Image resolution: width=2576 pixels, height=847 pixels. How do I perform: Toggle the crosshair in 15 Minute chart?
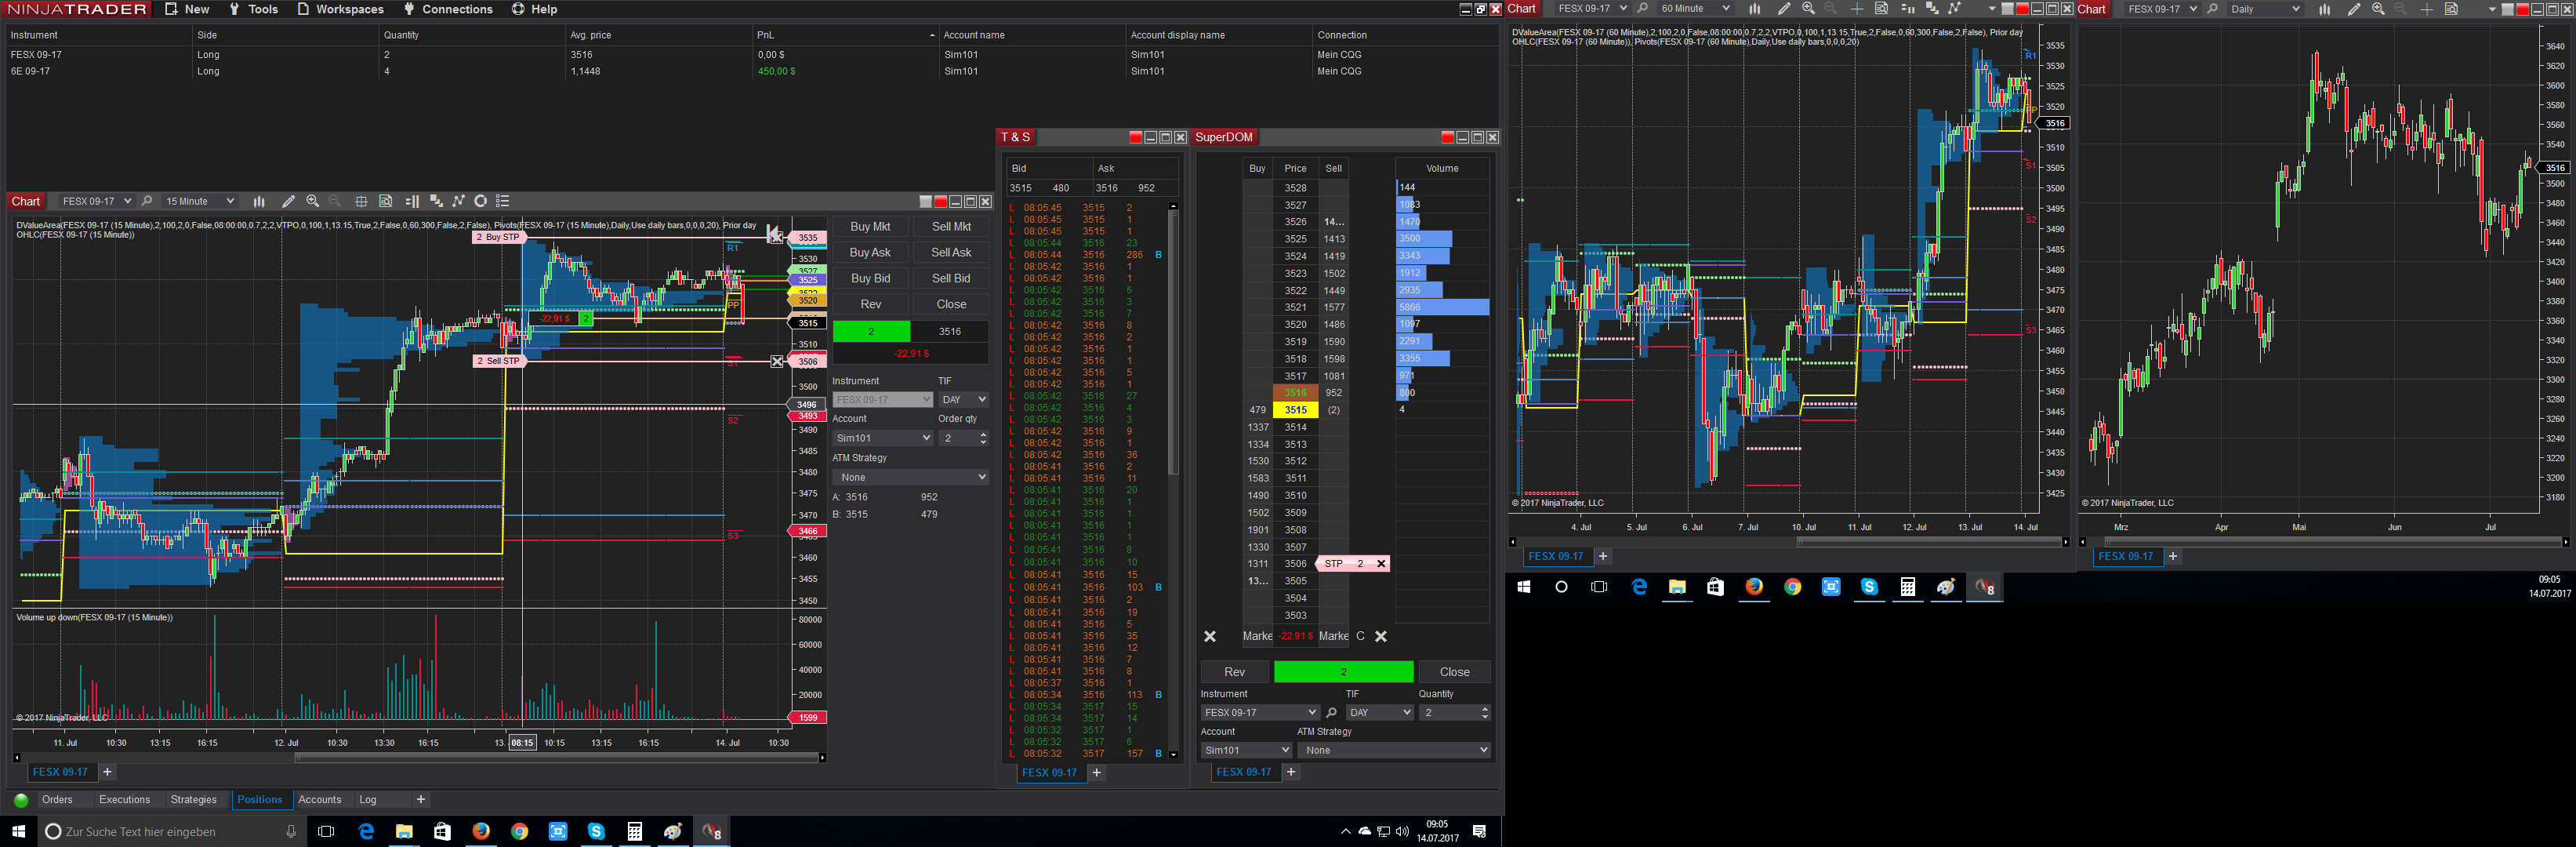point(361,201)
